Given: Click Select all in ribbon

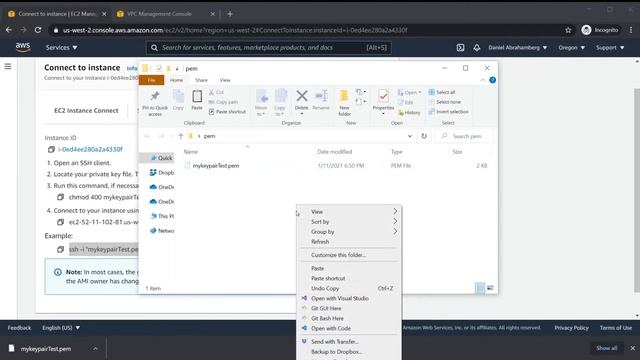Looking at the screenshot, I should 442,92.
